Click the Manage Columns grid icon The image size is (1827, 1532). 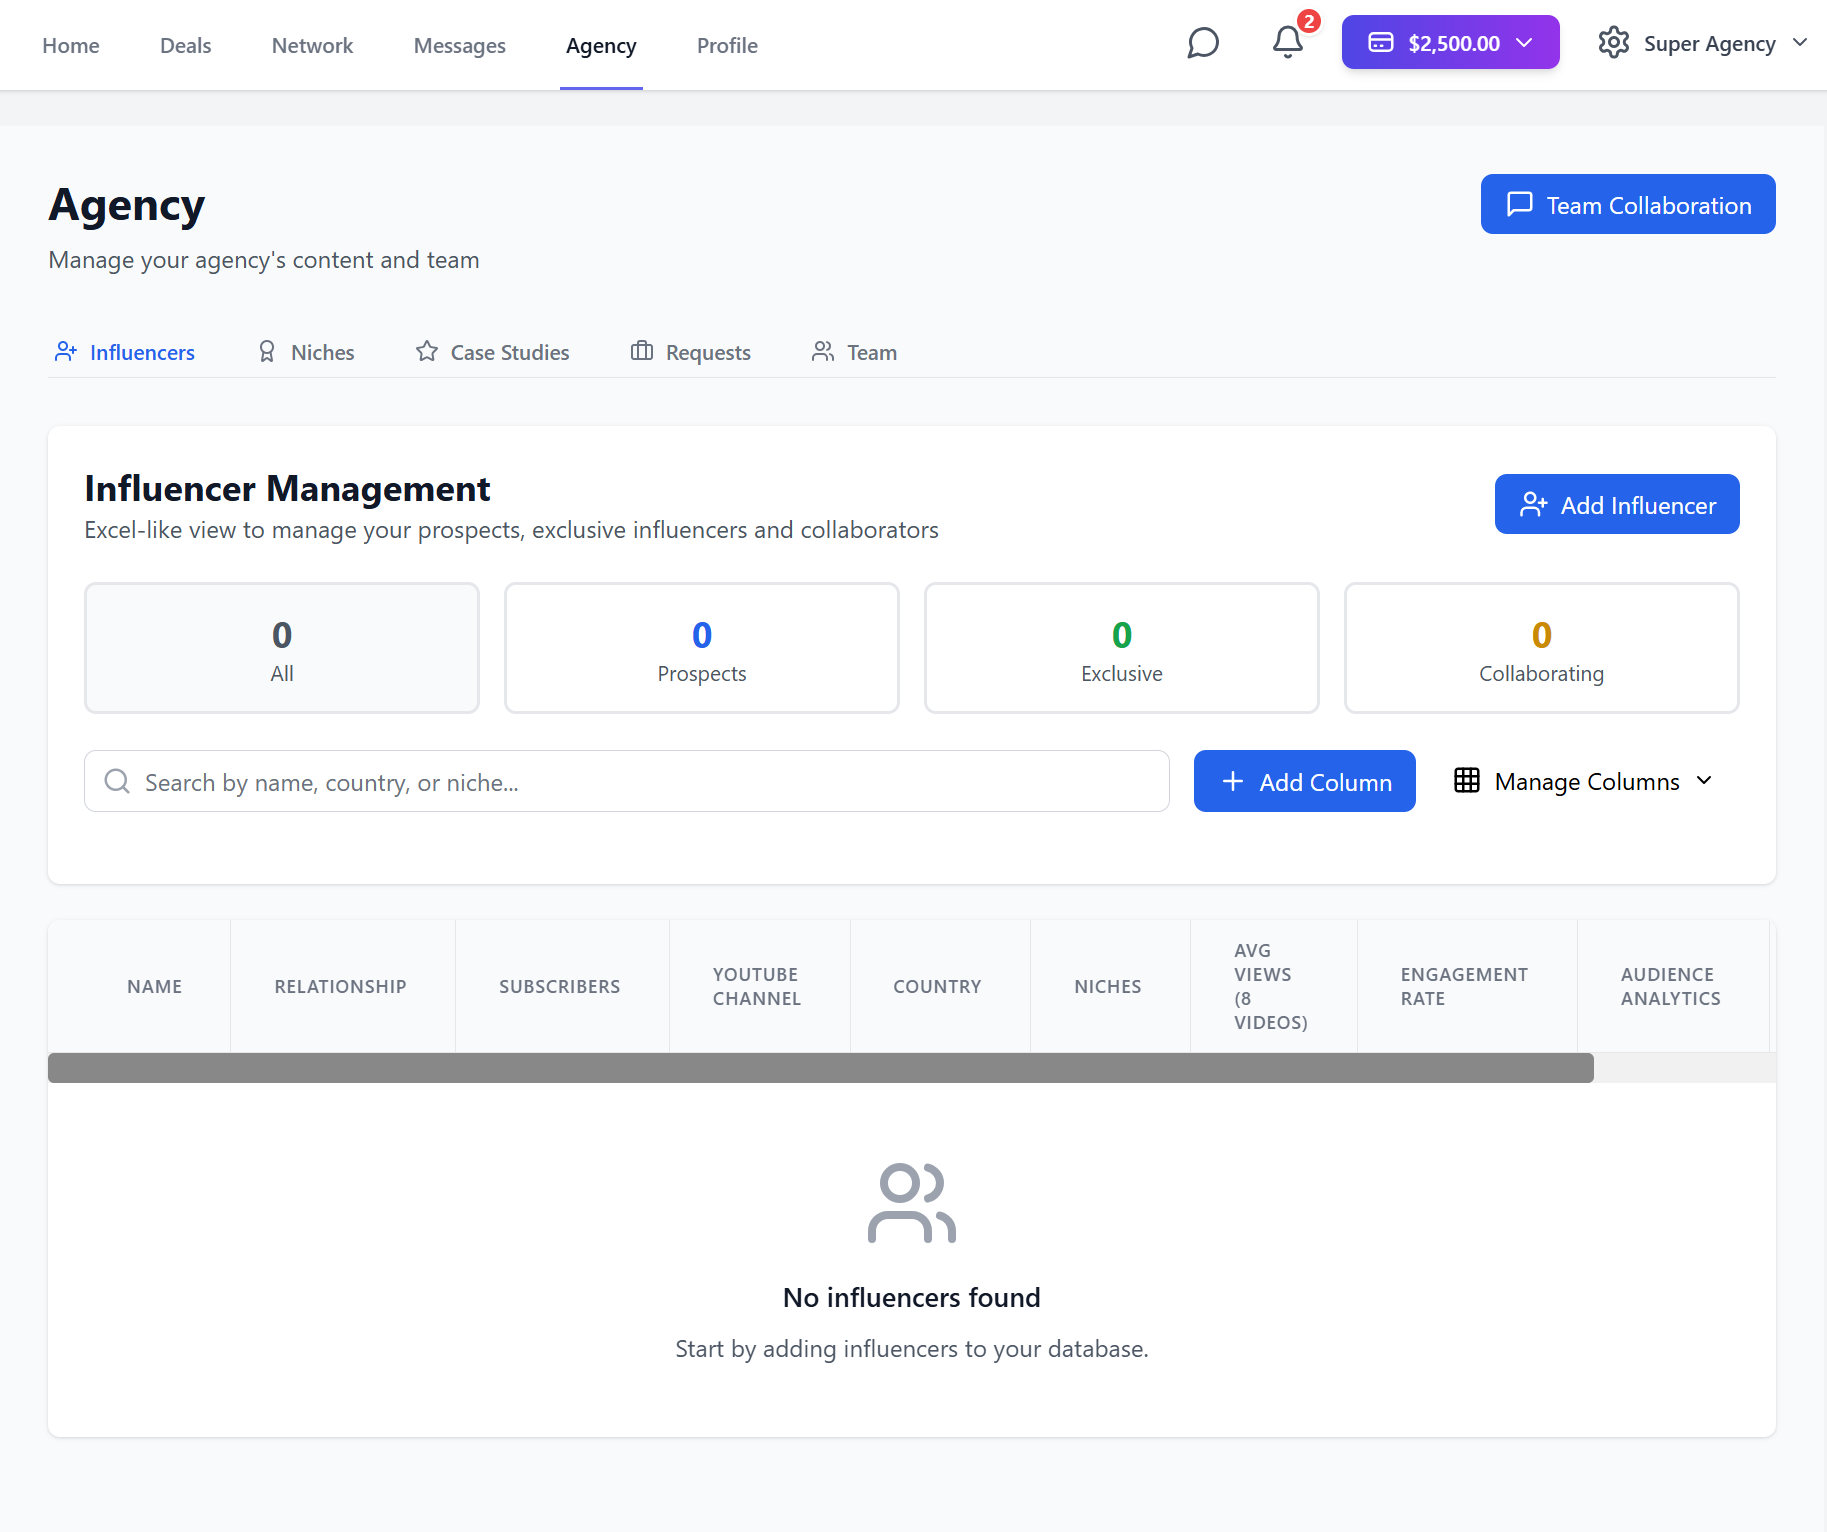[1467, 780]
